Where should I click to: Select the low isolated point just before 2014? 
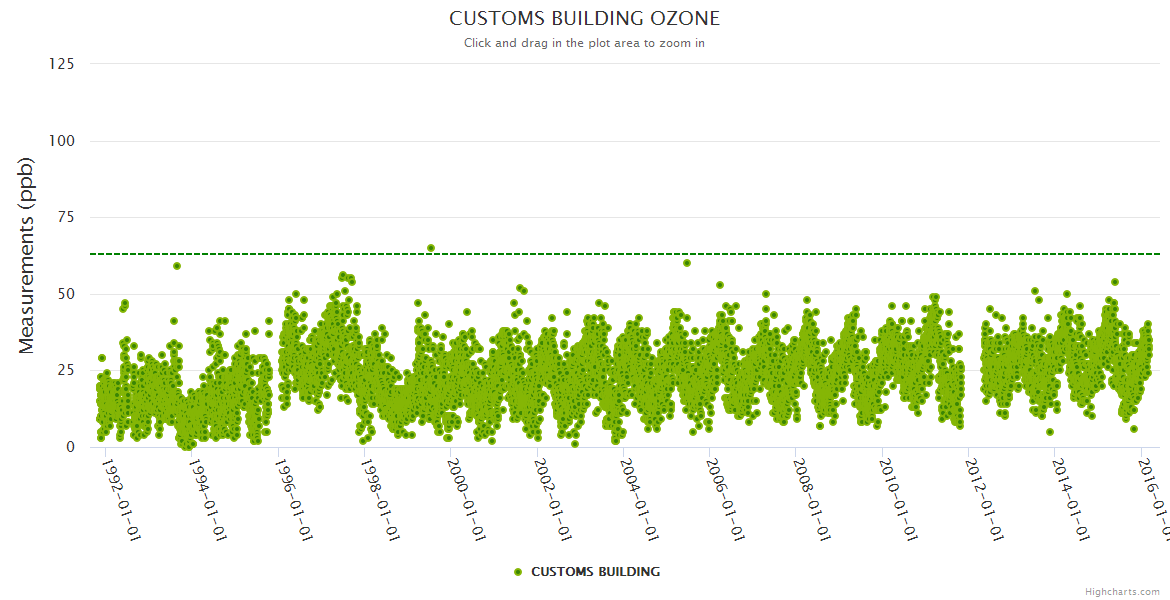click(x=1050, y=432)
